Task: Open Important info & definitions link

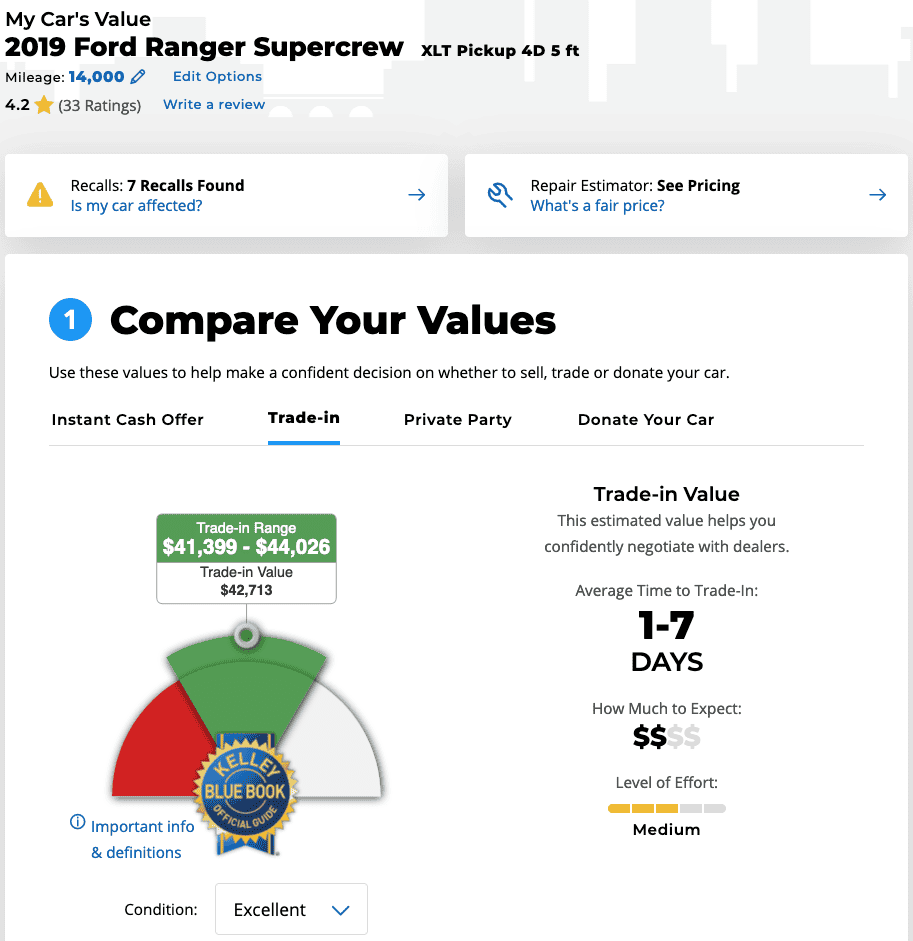Action: (x=142, y=839)
